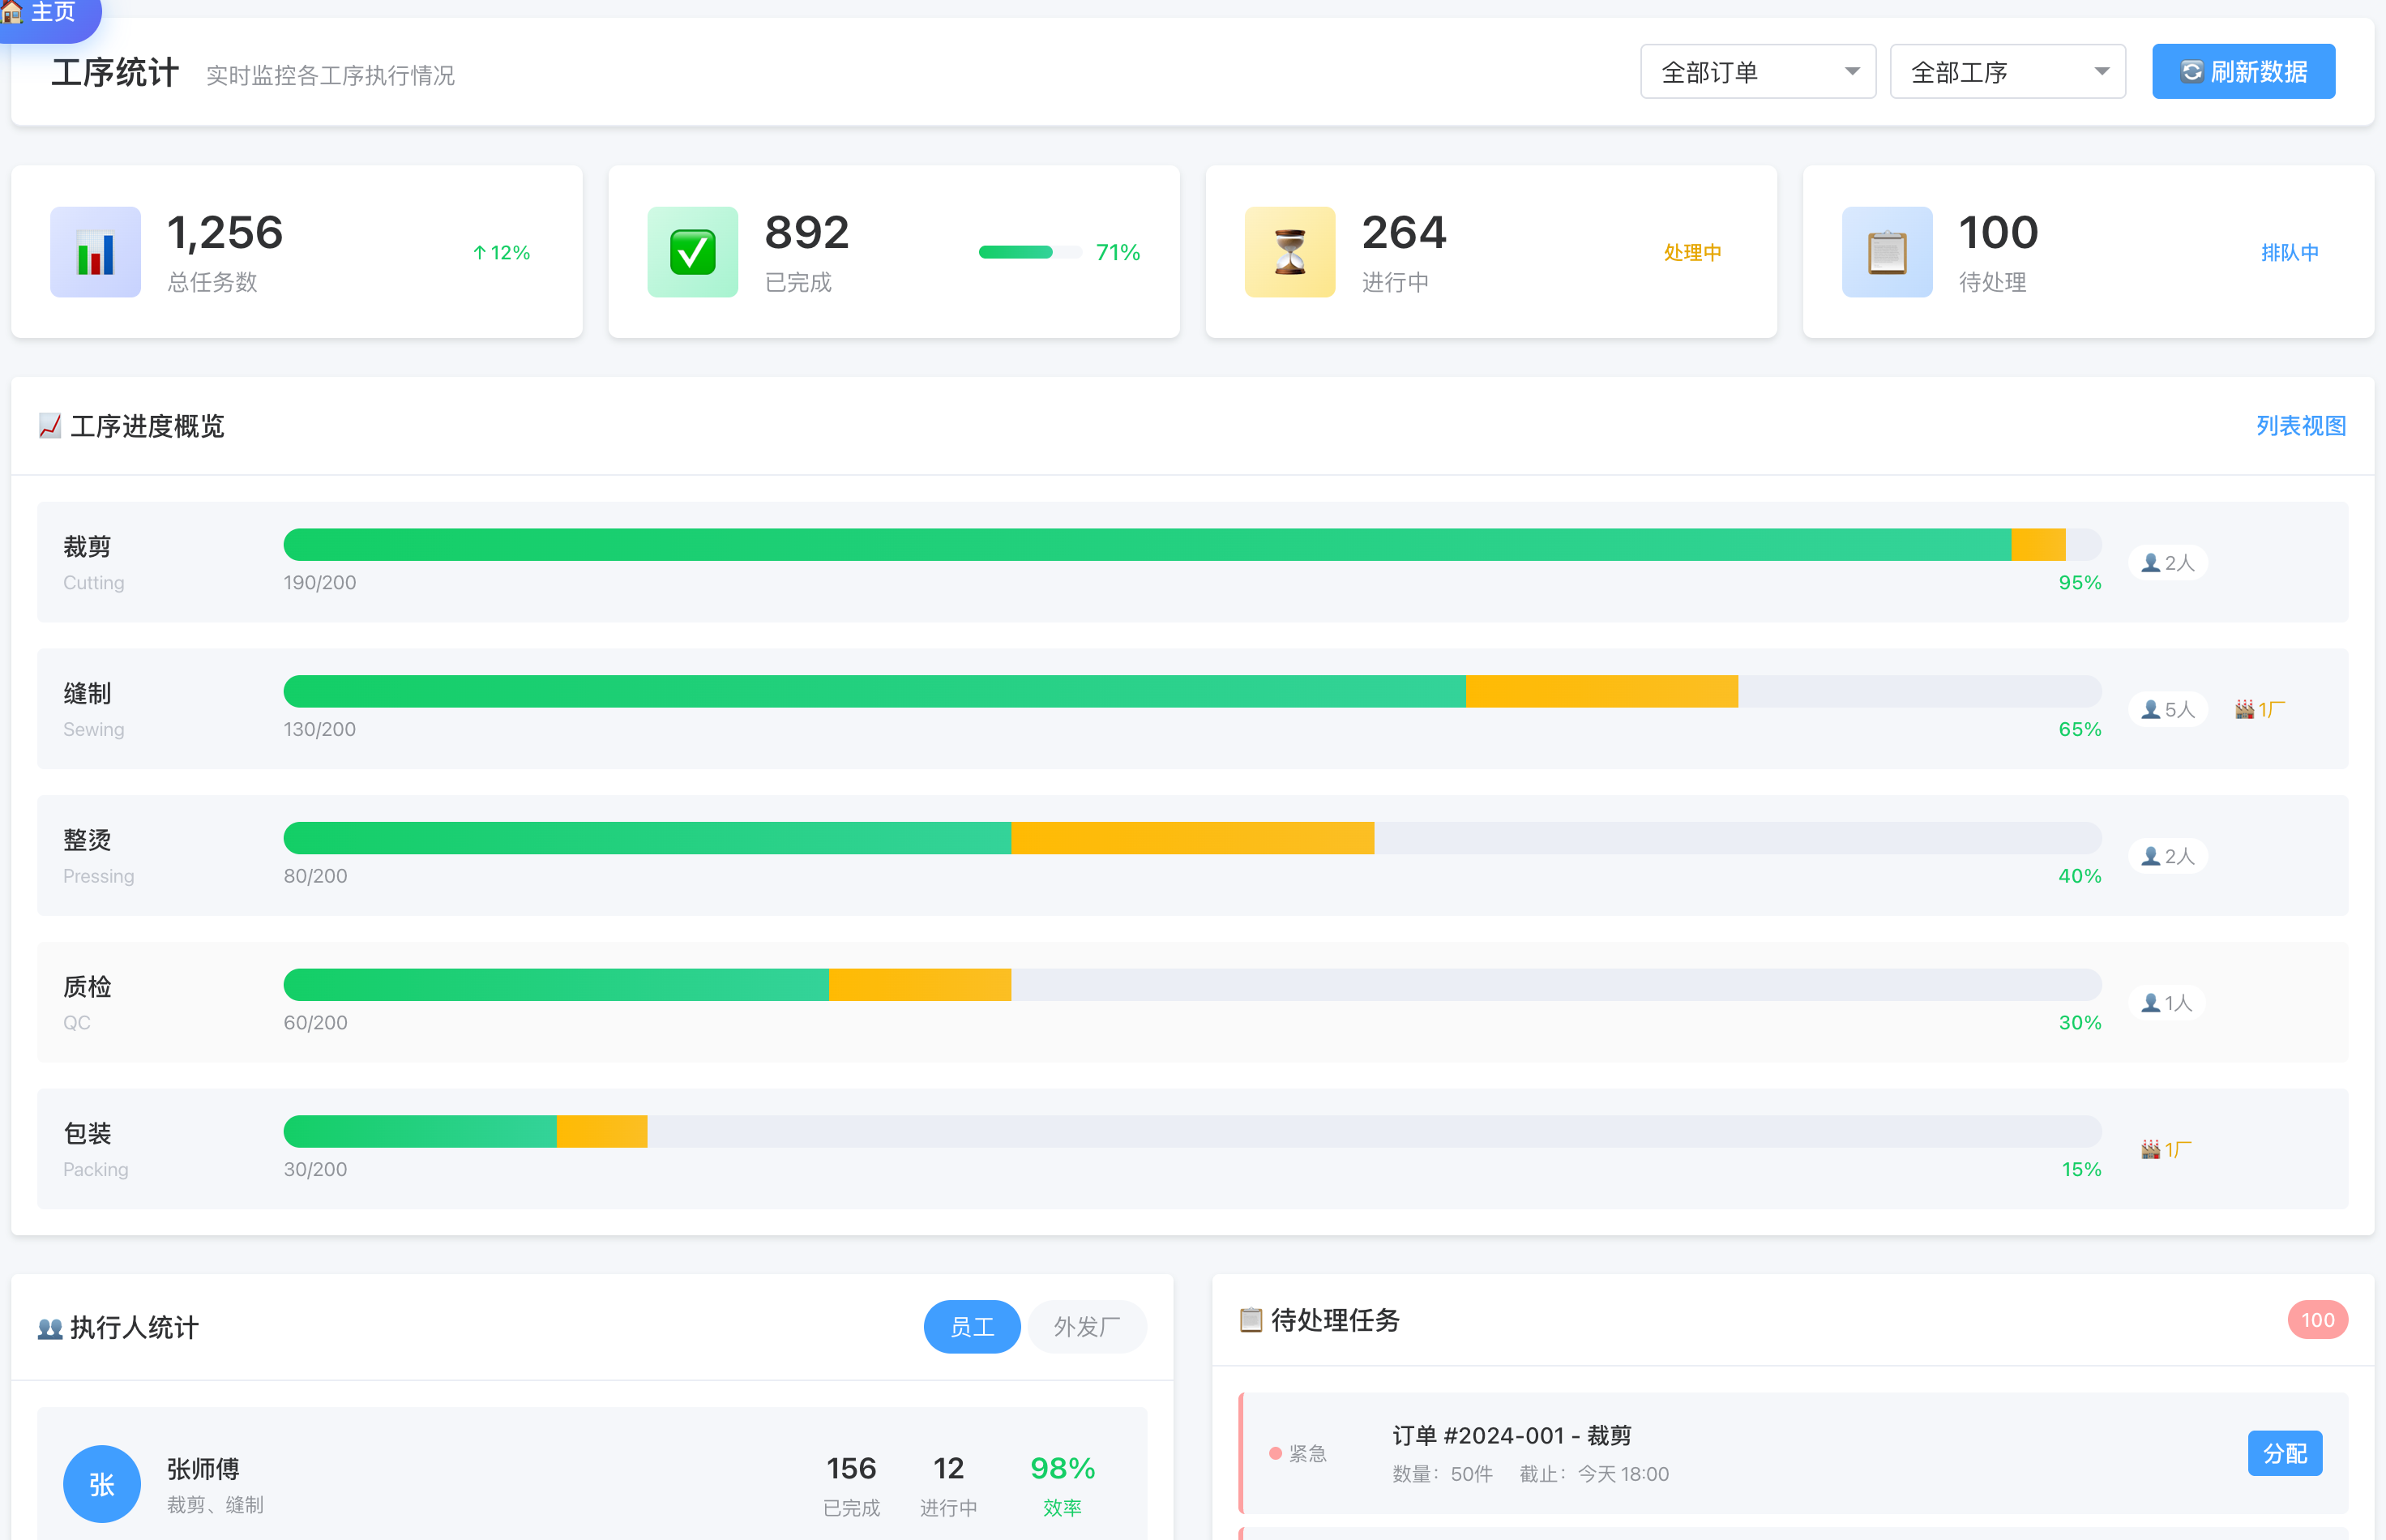
Task: Click the red 100 pending count badge
Action: (x=2317, y=1320)
